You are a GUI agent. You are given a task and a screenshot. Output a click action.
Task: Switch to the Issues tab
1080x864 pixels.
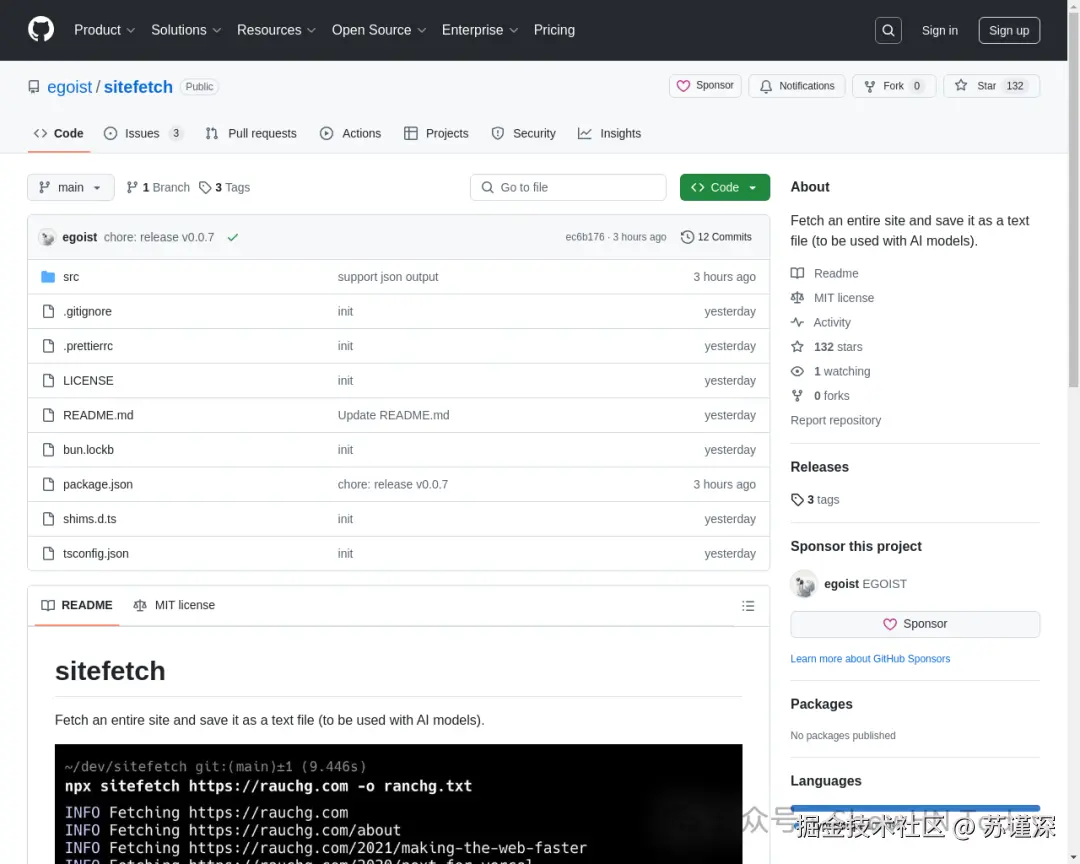(143, 134)
